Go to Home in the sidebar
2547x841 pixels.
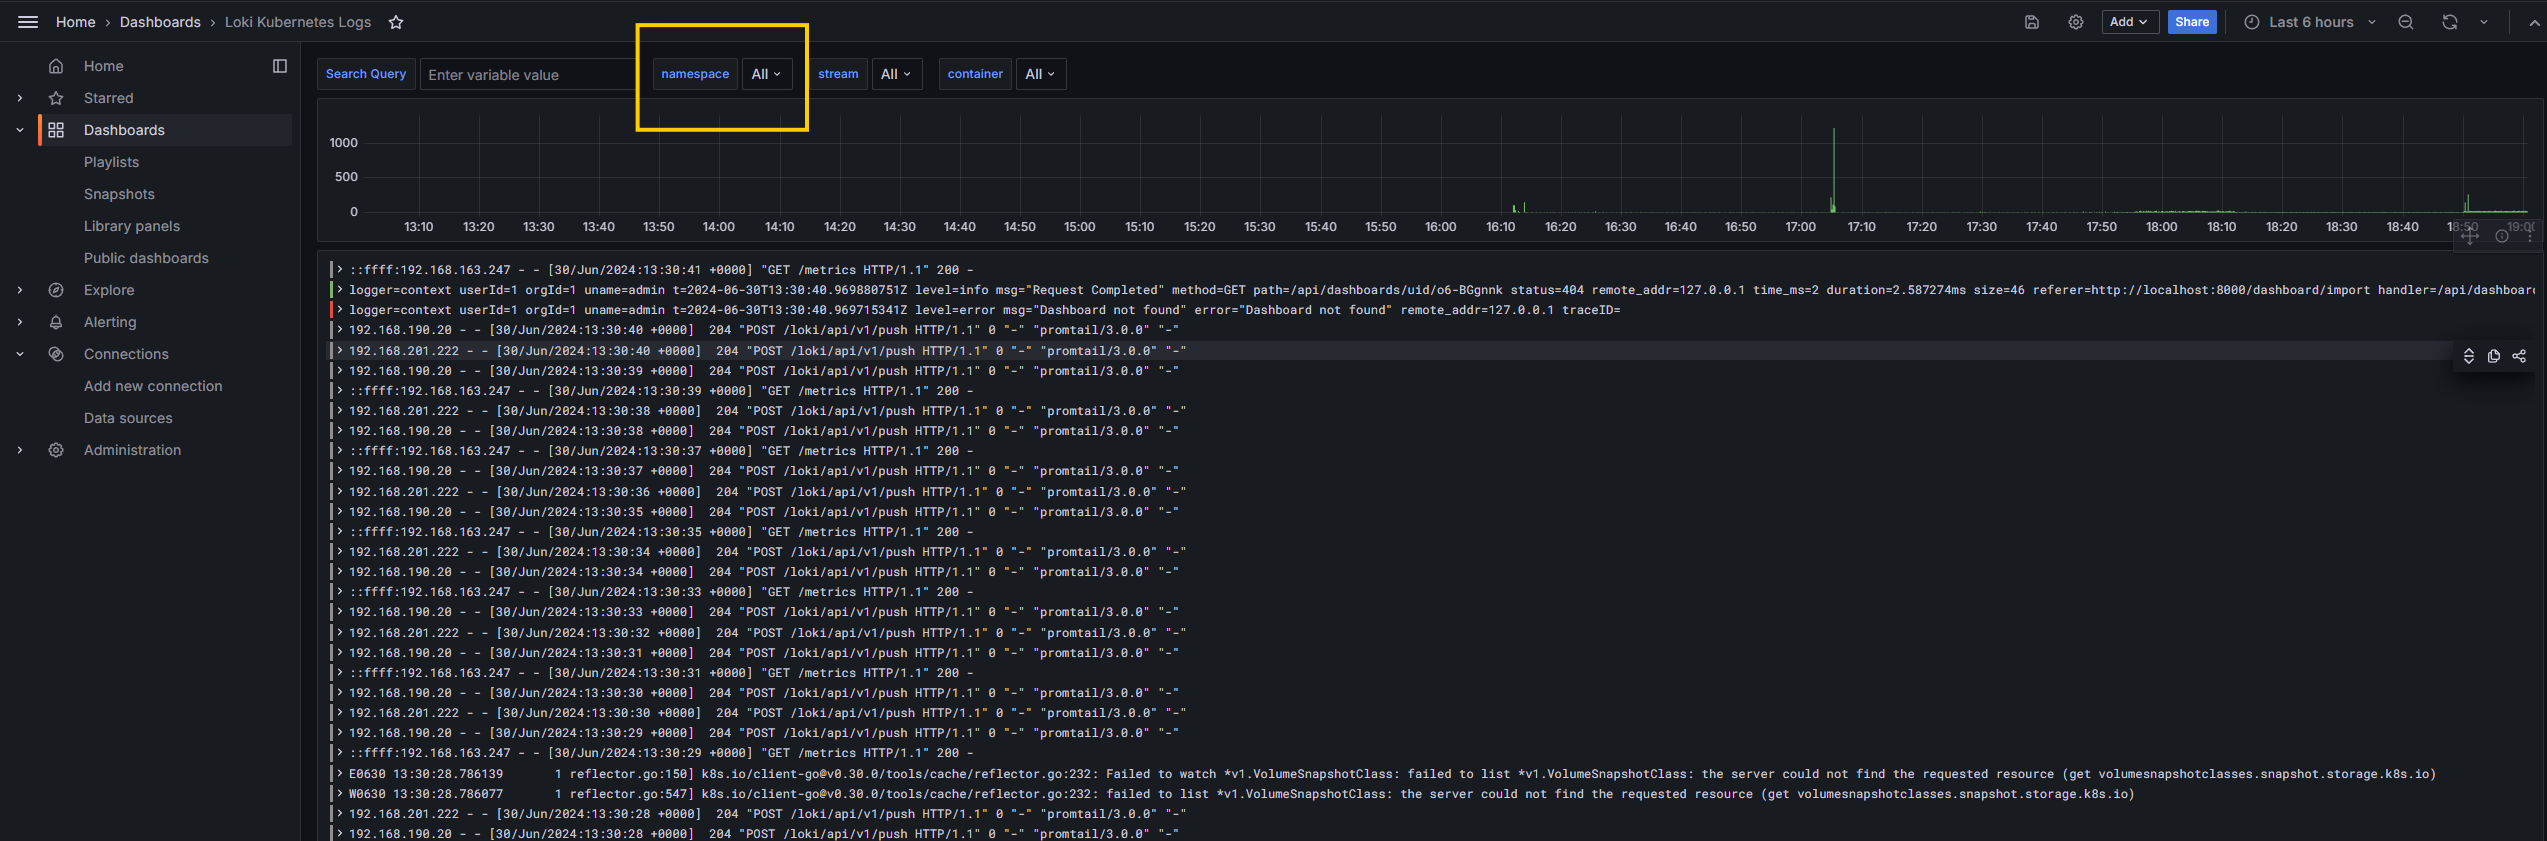(104, 66)
